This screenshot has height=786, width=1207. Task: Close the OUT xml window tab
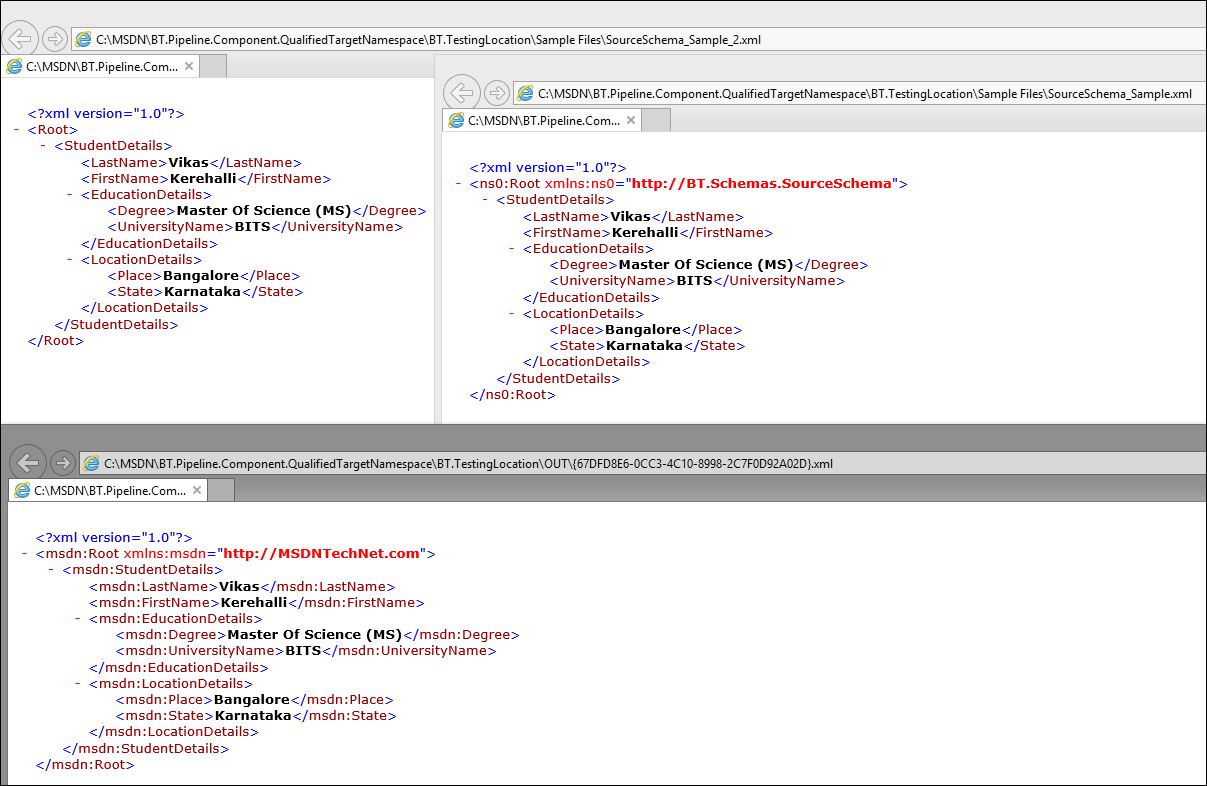[x=196, y=491]
